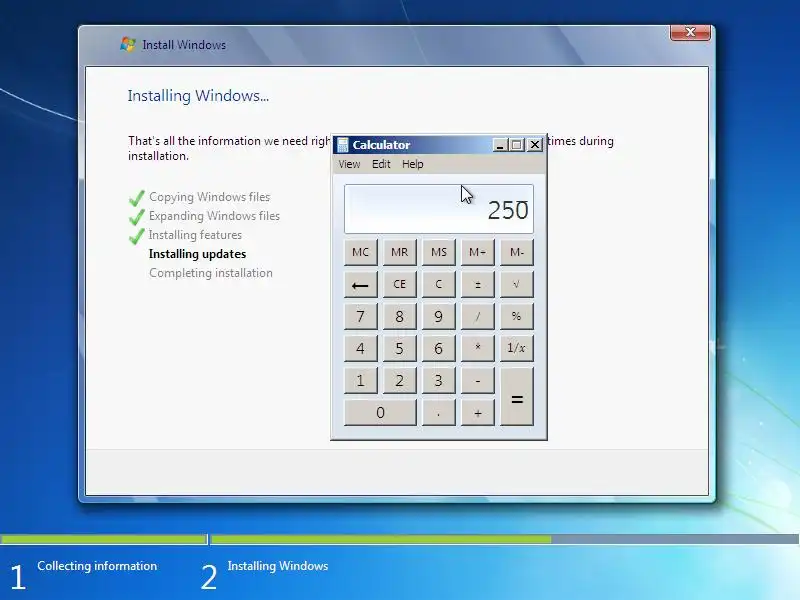Click the Install Windows logo icon
The width and height of the screenshot is (800, 600).
coord(128,44)
